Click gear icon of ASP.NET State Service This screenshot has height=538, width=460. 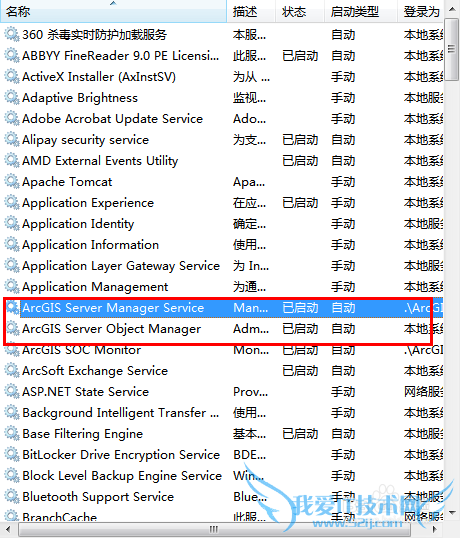pos(12,391)
